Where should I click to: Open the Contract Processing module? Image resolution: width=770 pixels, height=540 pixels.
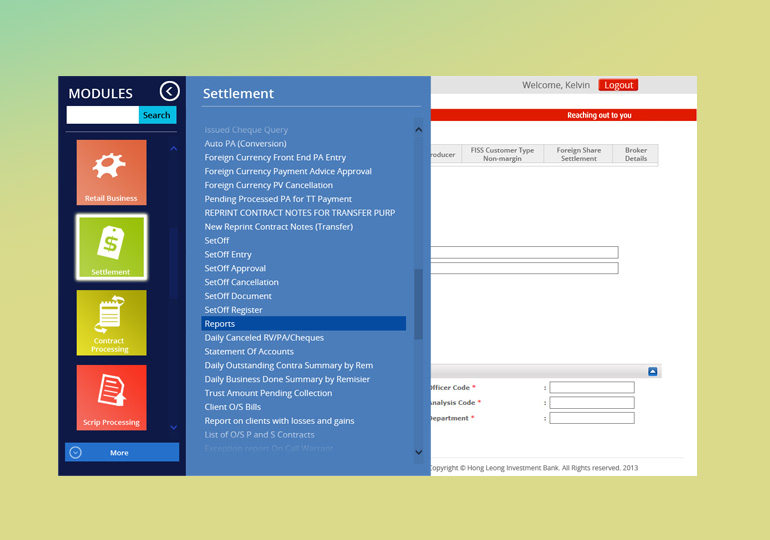click(x=111, y=322)
